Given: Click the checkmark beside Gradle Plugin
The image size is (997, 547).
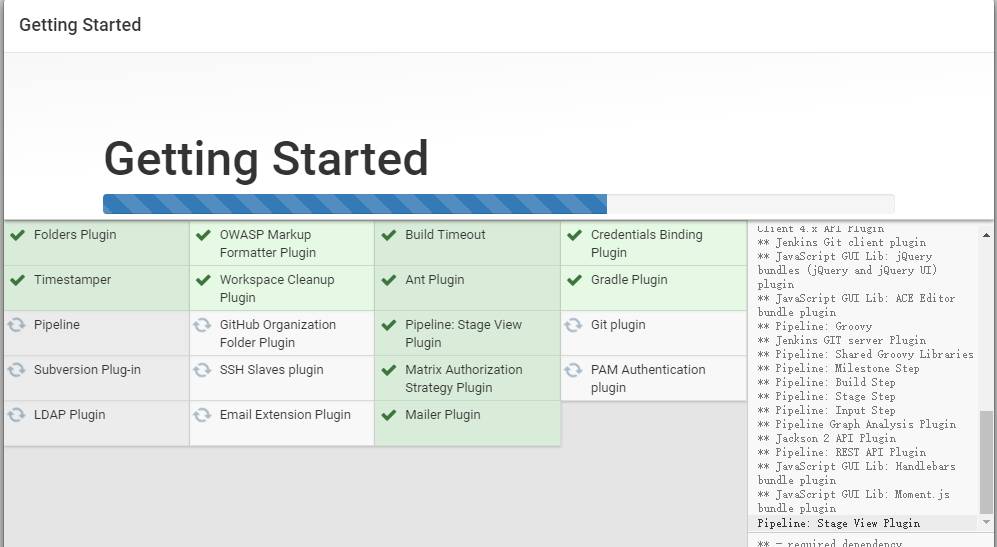Looking at the screenshot, I should (574, 280).
